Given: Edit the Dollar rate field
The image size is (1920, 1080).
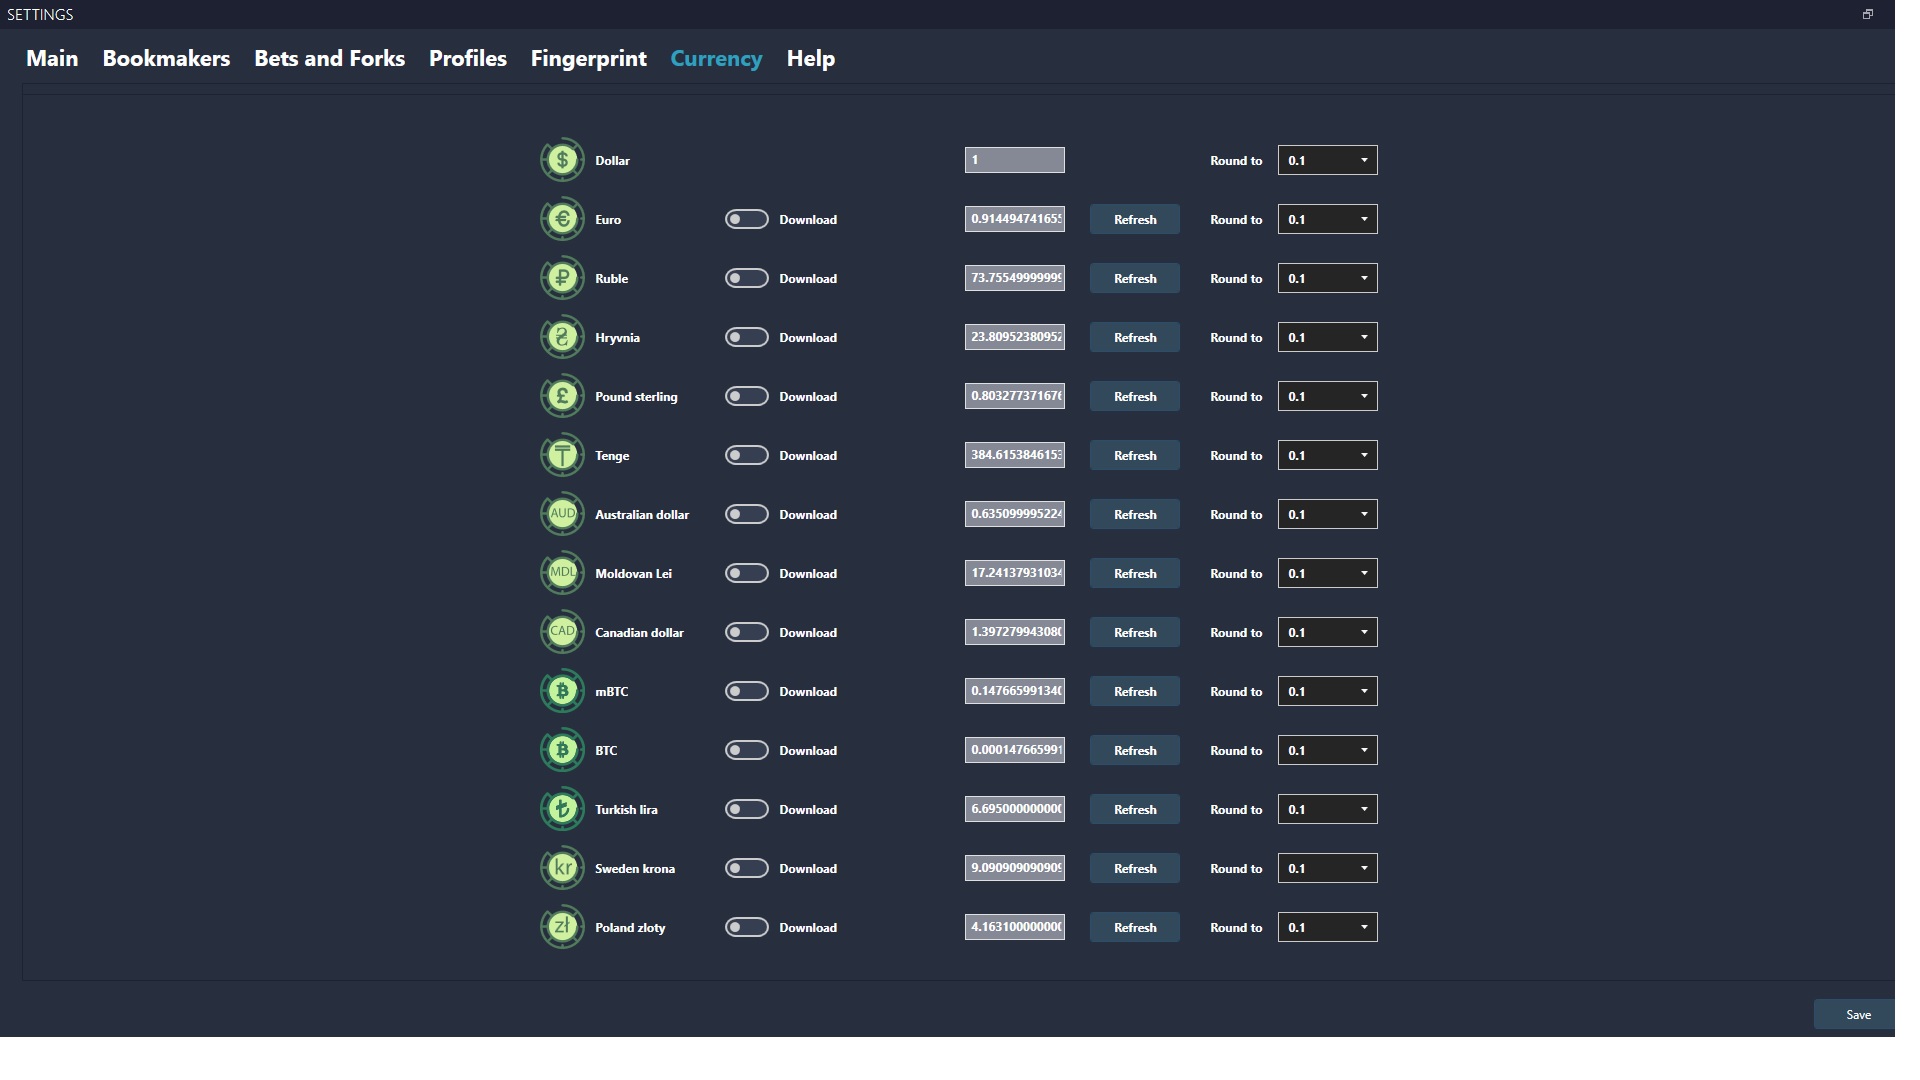Looking at the screenshot, I should 1015,160.
